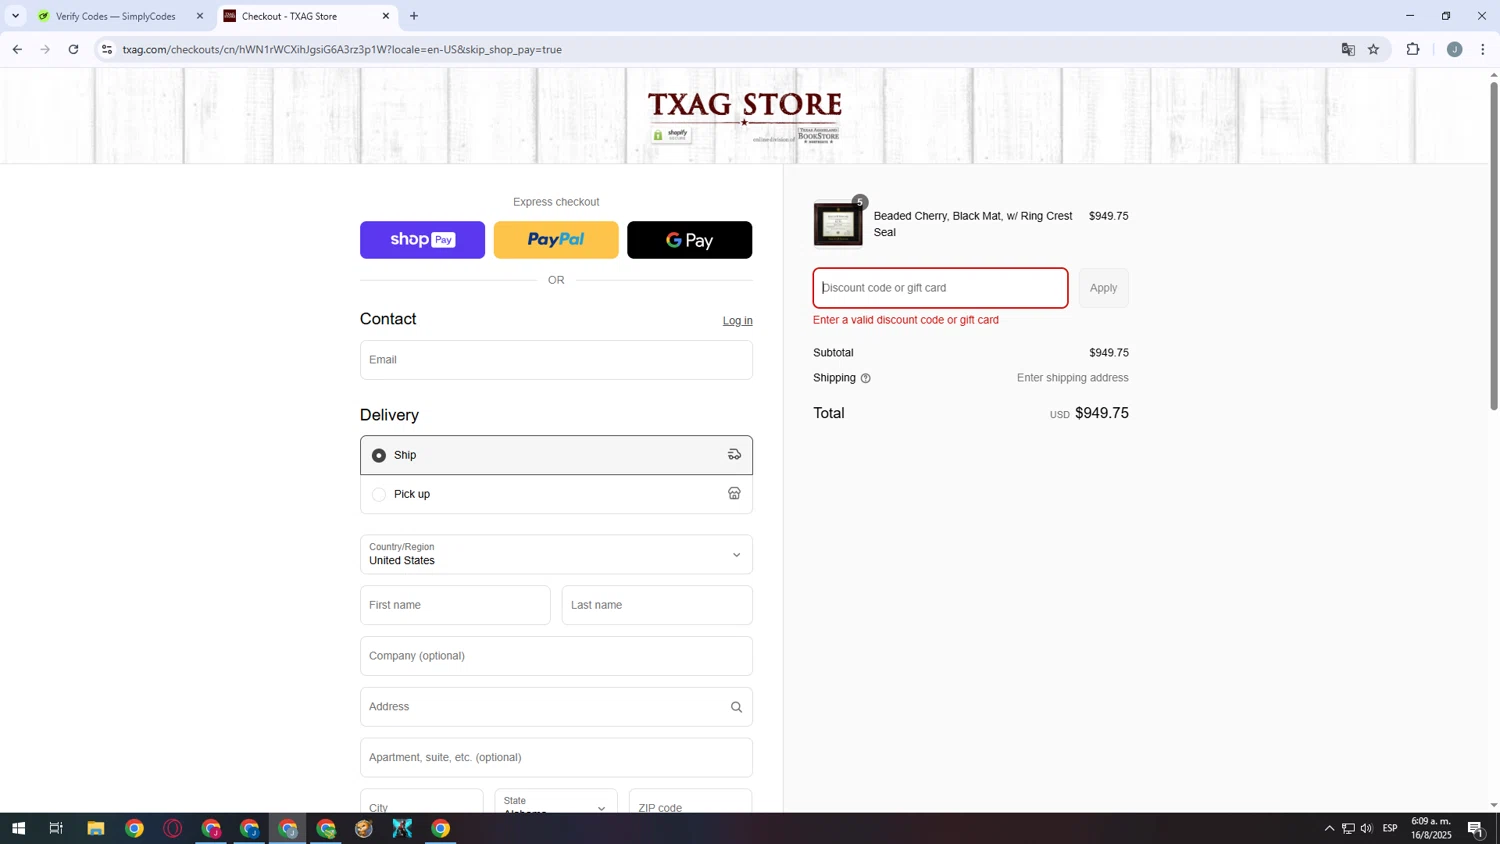
Task: Click the Apply discount button
Action: tap(1103, 288)
